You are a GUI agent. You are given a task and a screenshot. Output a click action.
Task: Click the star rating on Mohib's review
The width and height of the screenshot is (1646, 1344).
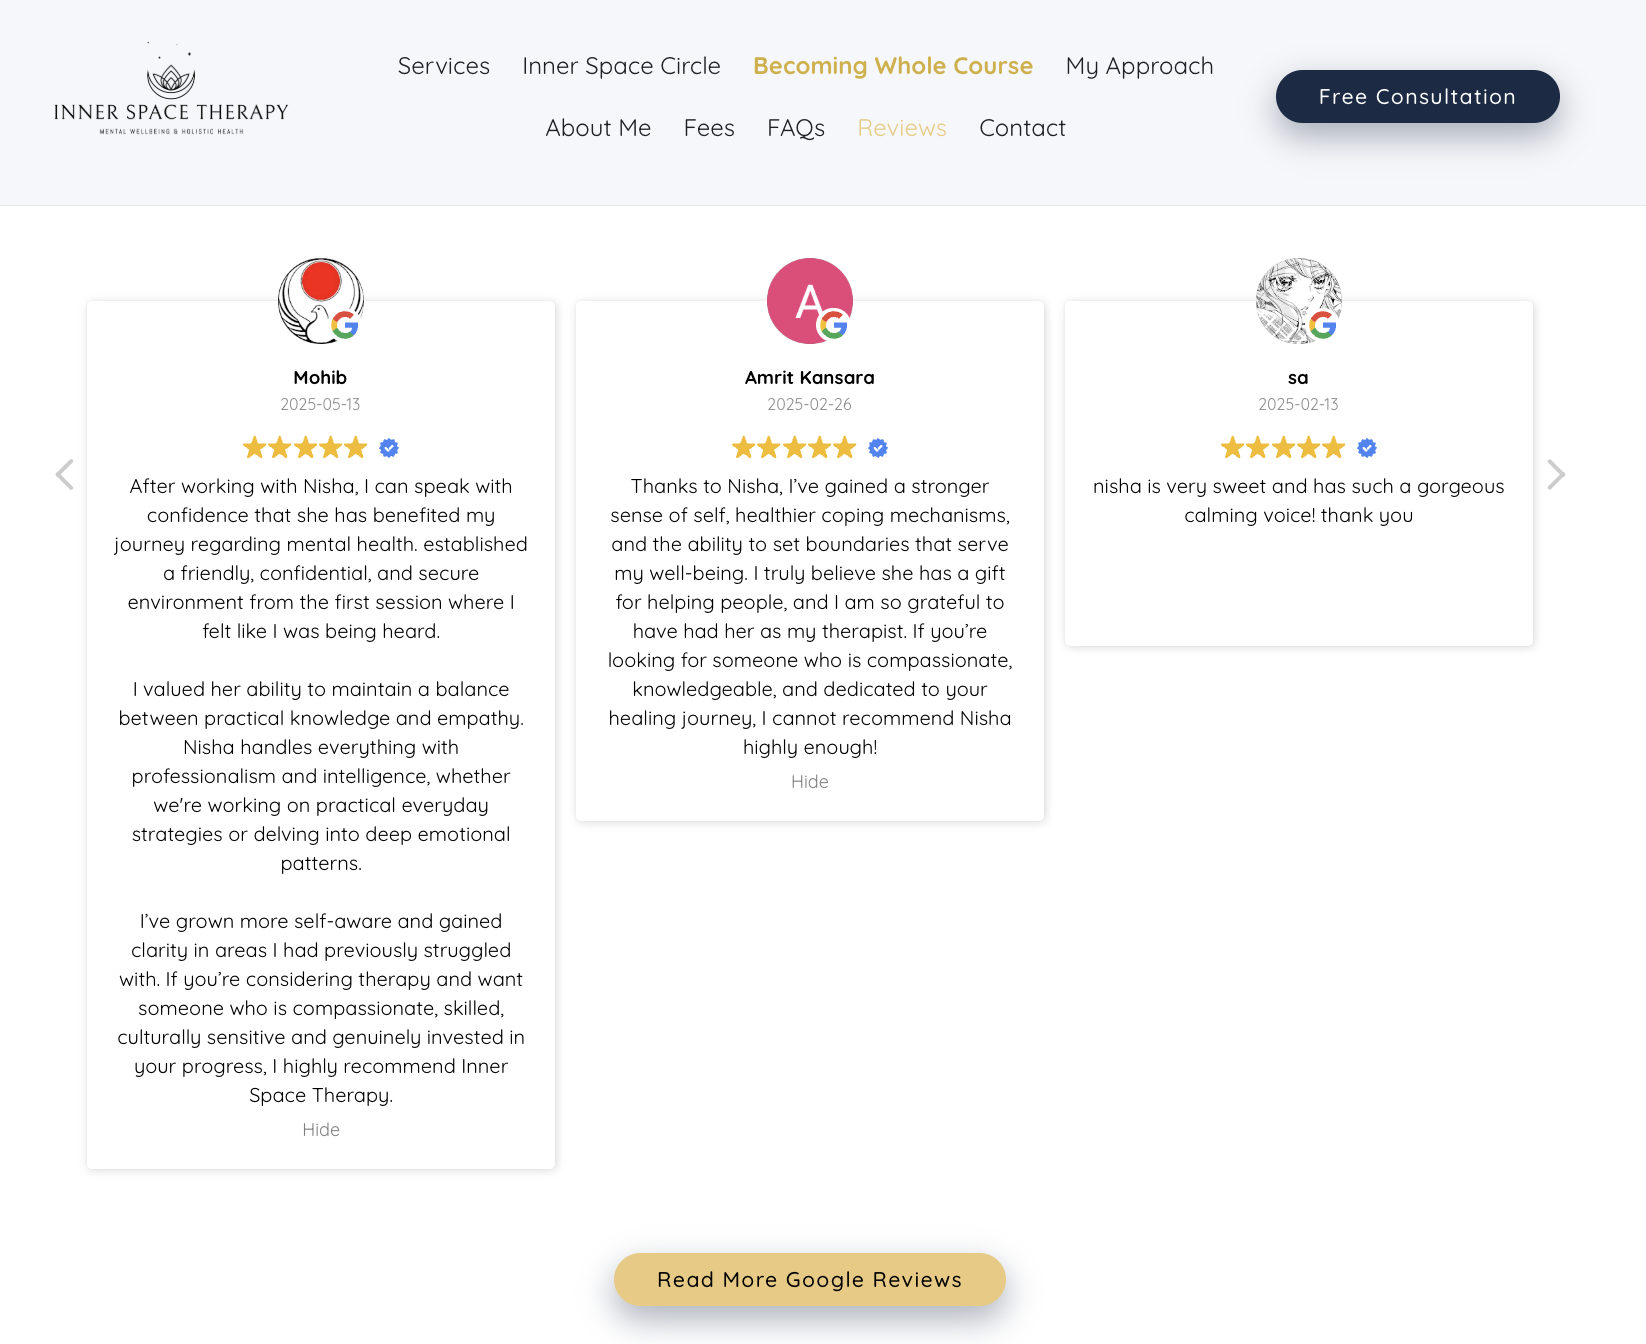tap(305, 448)
